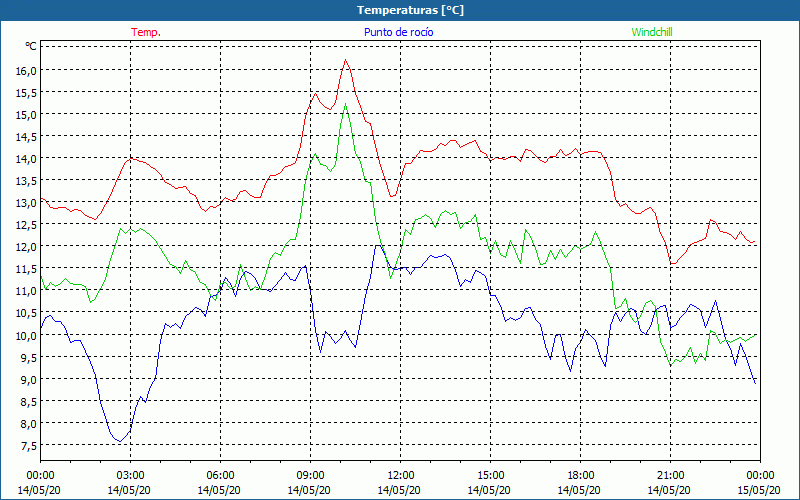This screenshot has width=800, height=500.
Task: Click the 9,5 y-axis value
Action: 28,357
